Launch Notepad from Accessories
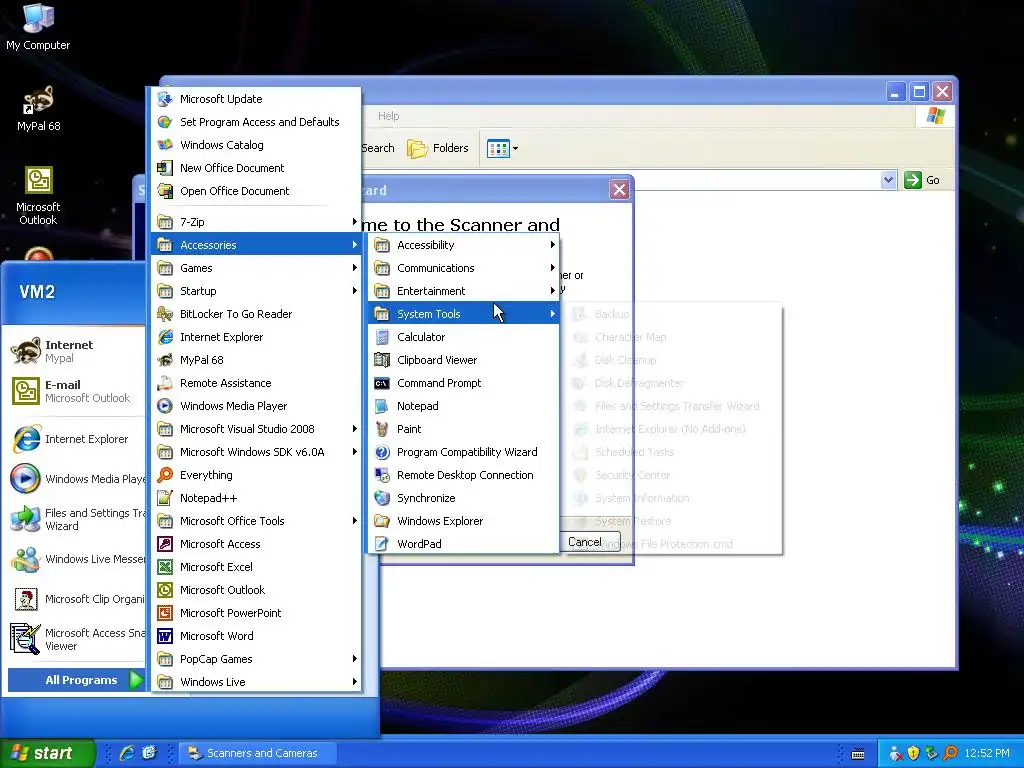This screenshot has height=768, width=1024. tap(464, 406)
